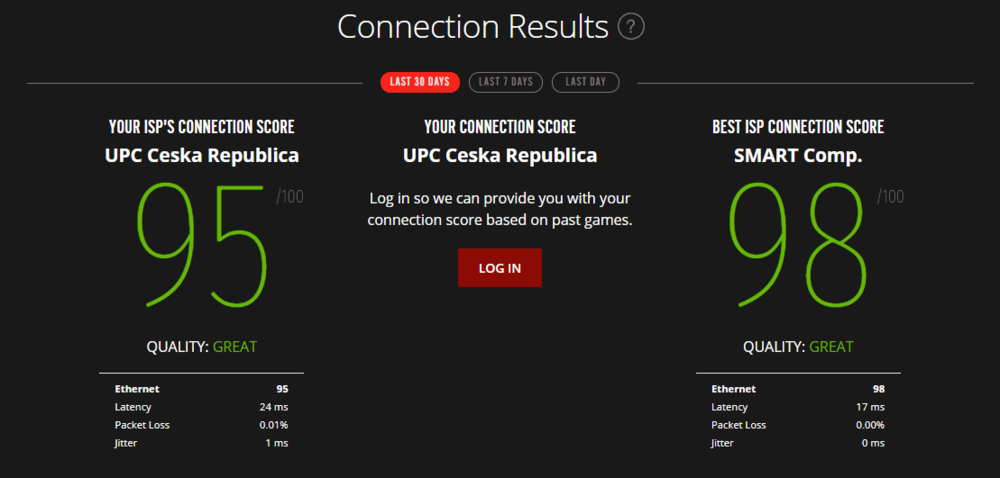Click the Latency row showing 24 ms

pos(202,407)
